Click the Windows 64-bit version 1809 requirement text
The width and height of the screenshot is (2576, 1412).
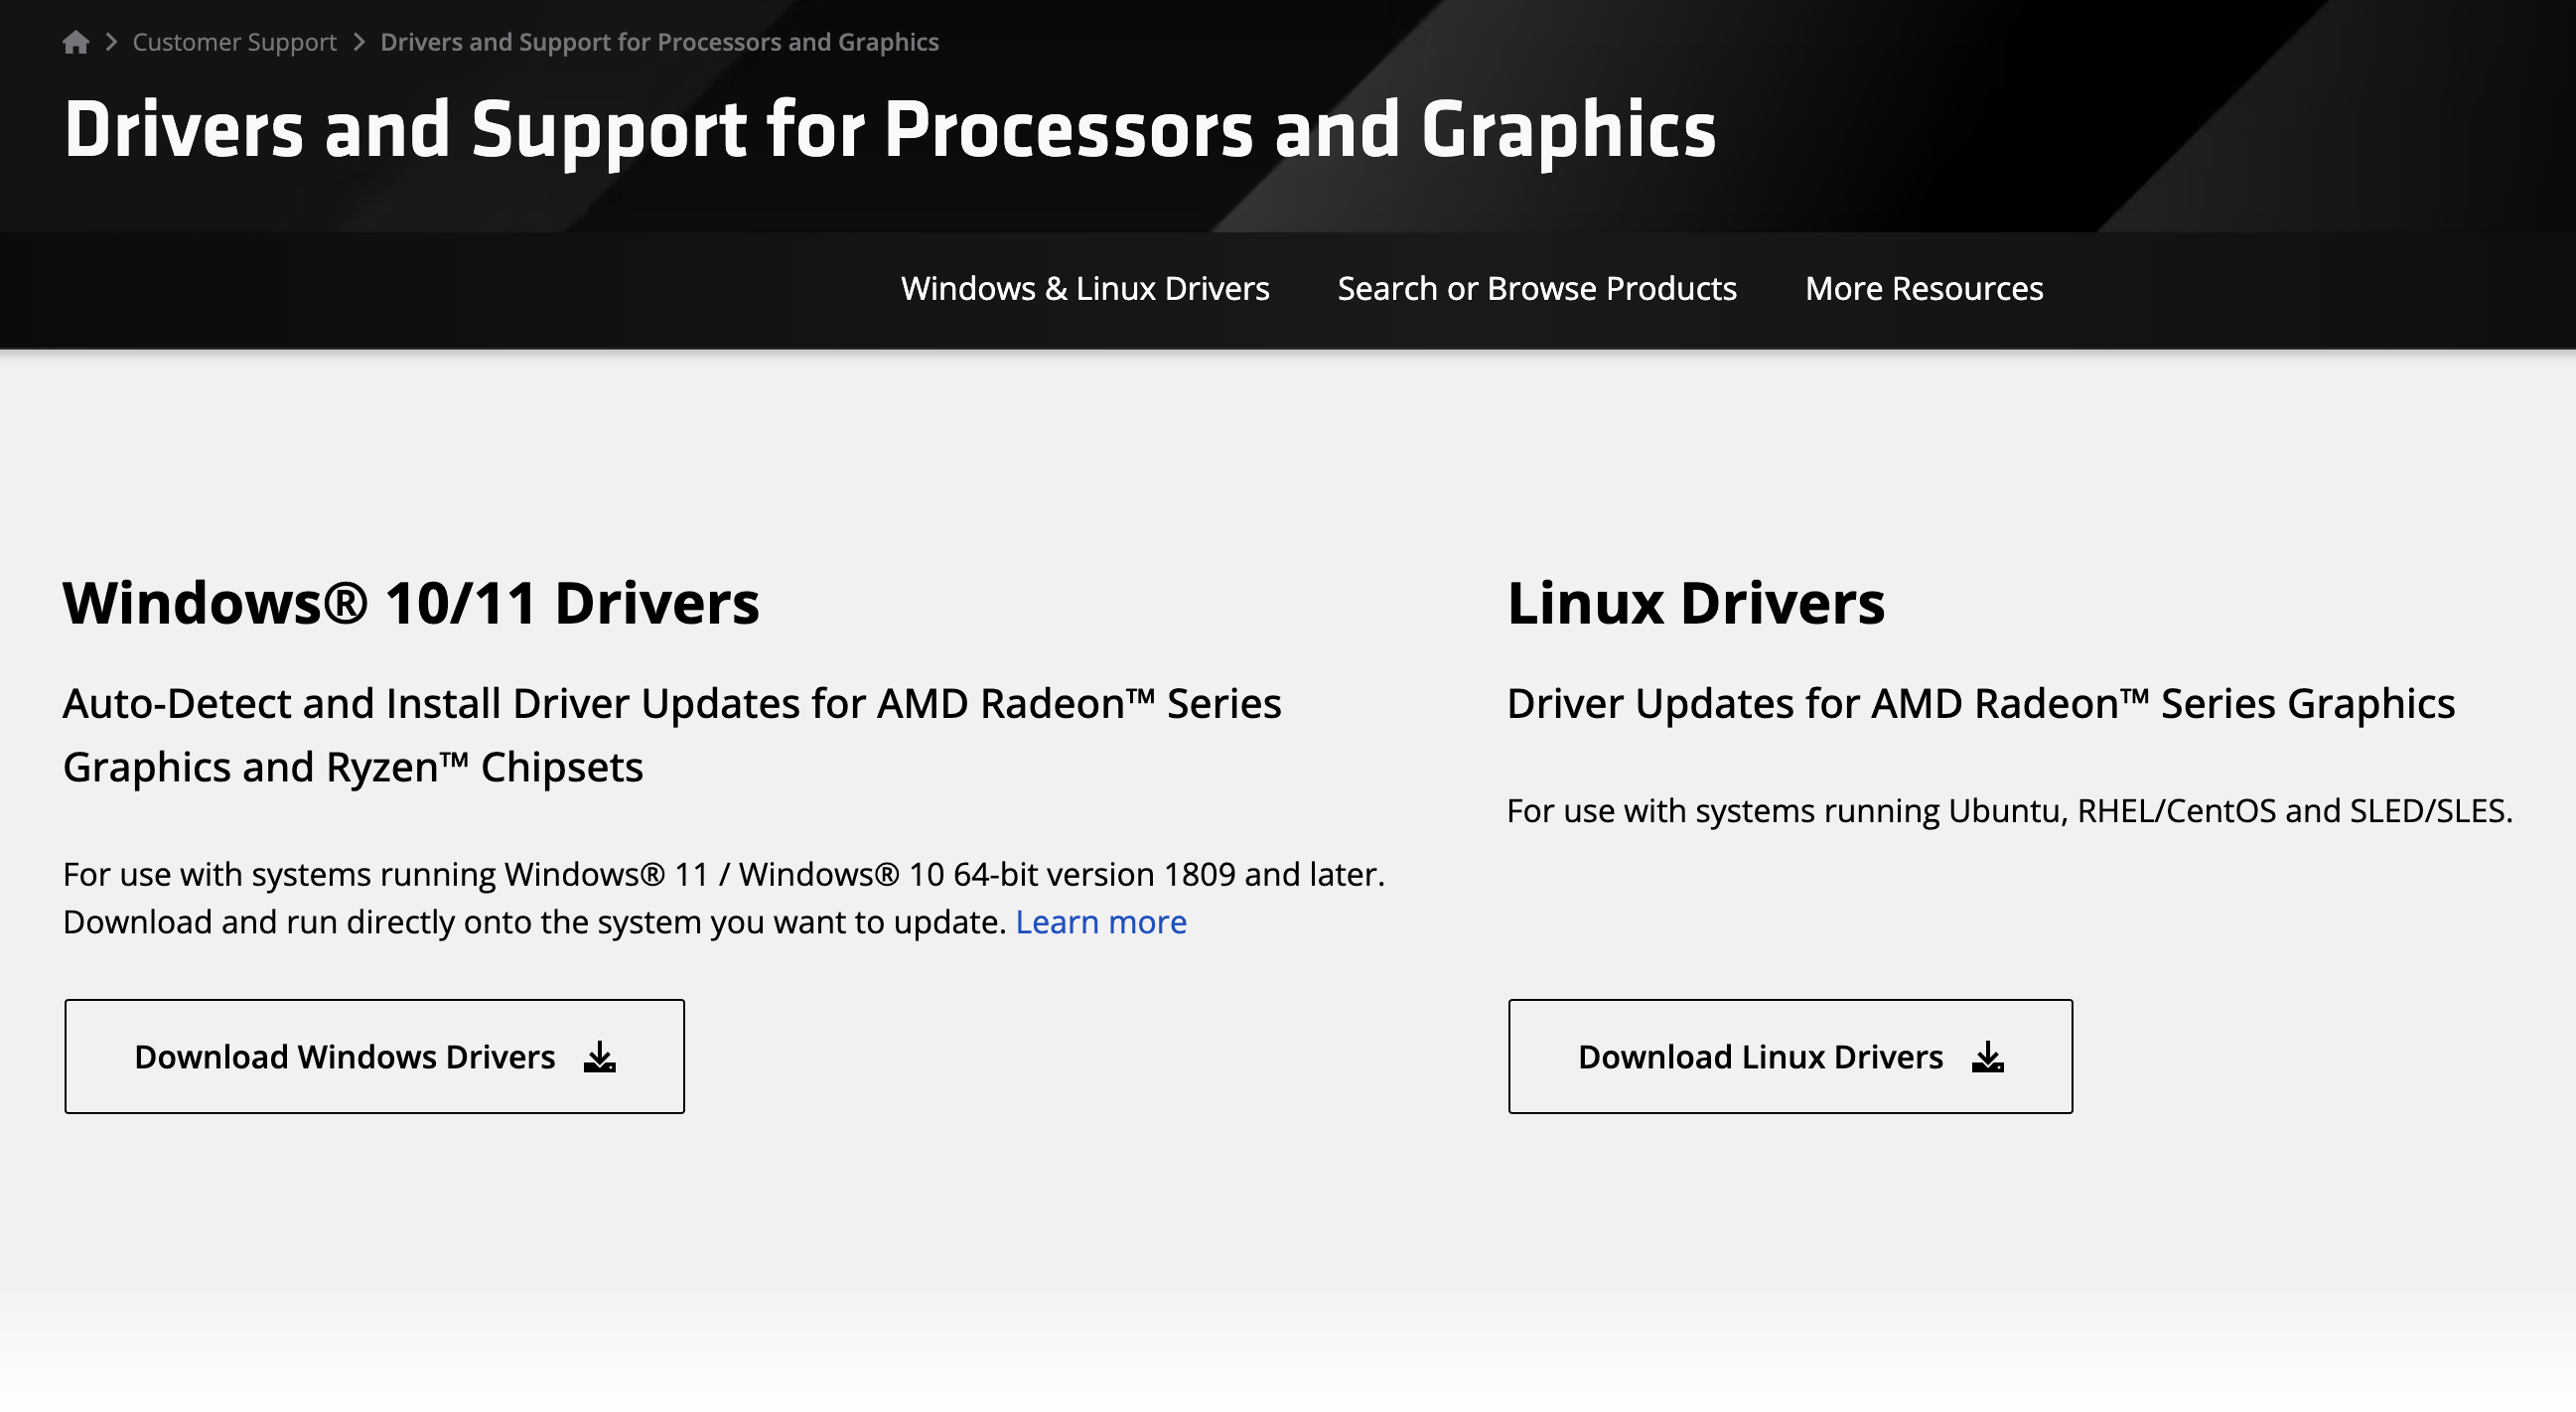[724, 875]
